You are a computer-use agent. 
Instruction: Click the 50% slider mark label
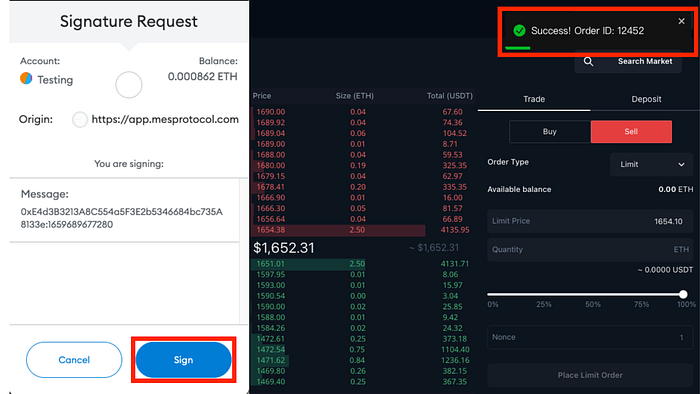pyautogui.click(x=593, y=304)
